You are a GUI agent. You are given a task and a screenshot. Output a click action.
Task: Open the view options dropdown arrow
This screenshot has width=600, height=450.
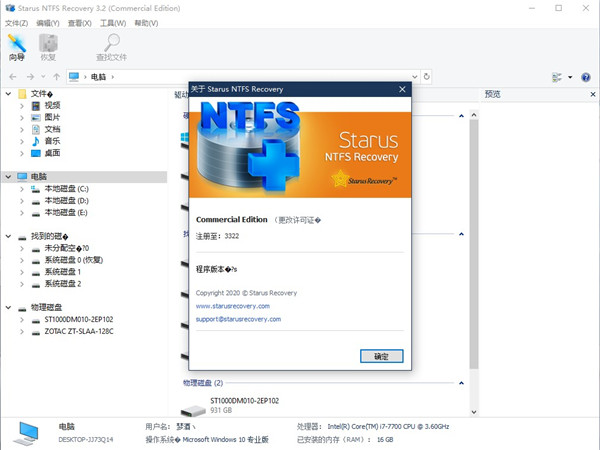570,77
